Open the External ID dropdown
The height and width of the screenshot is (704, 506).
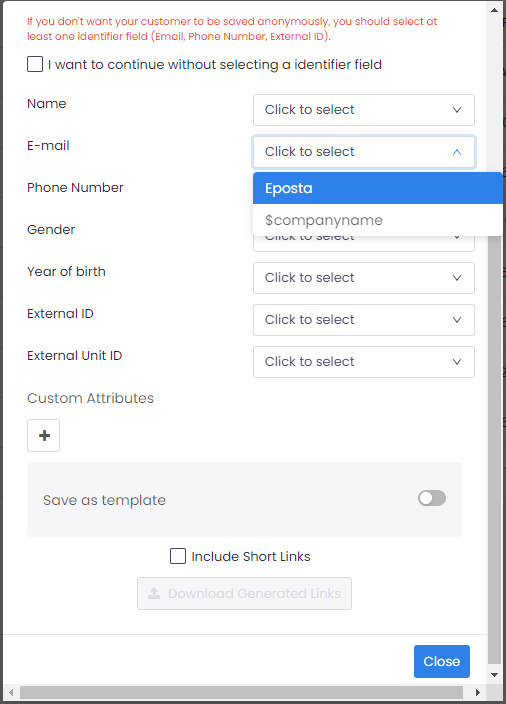(364, 320)
